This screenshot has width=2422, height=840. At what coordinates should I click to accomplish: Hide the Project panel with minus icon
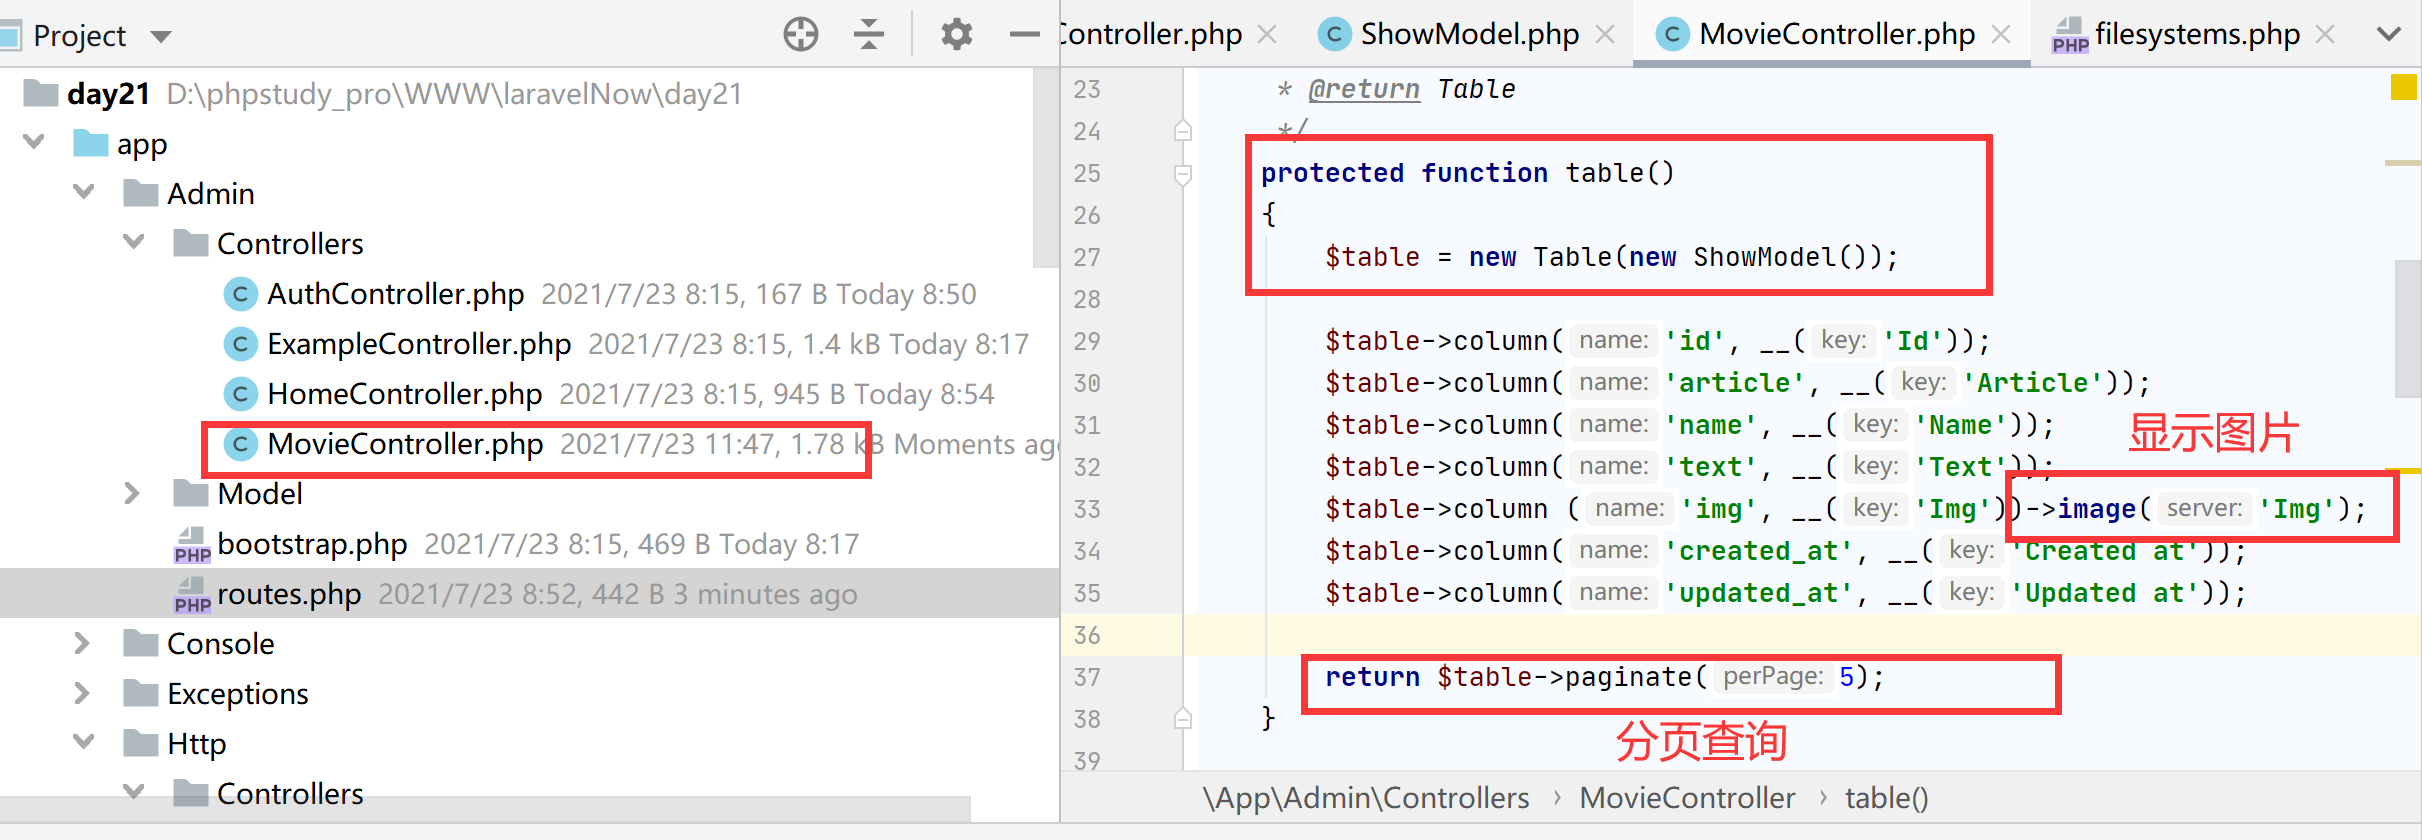1024,35
